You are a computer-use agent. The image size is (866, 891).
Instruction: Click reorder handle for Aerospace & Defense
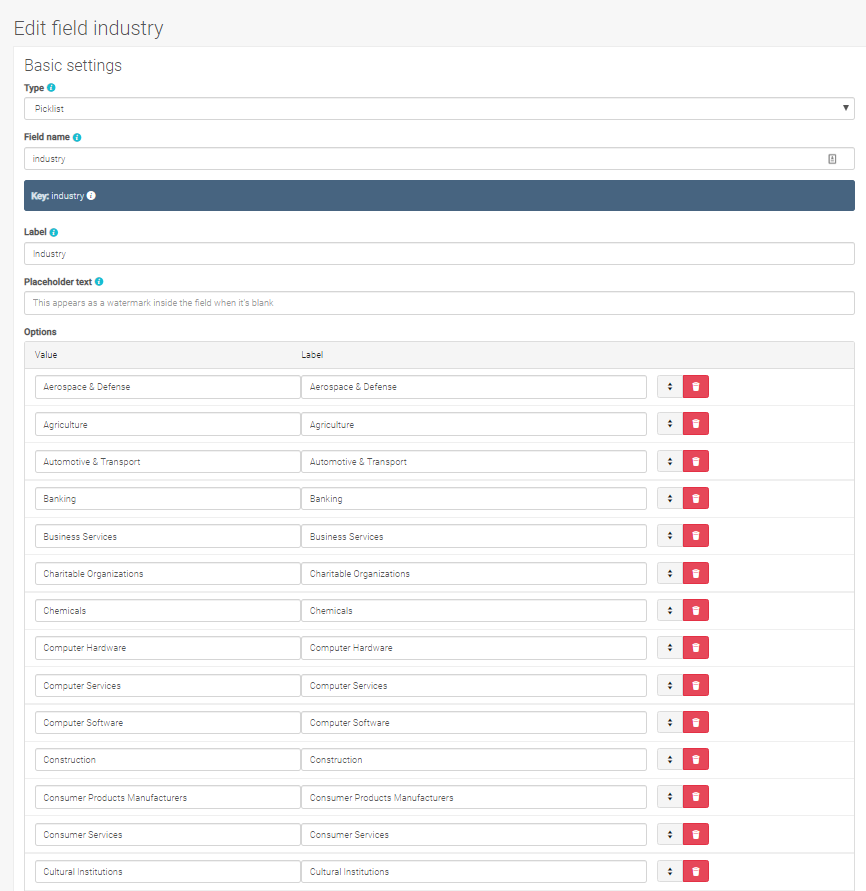[670, 386]
